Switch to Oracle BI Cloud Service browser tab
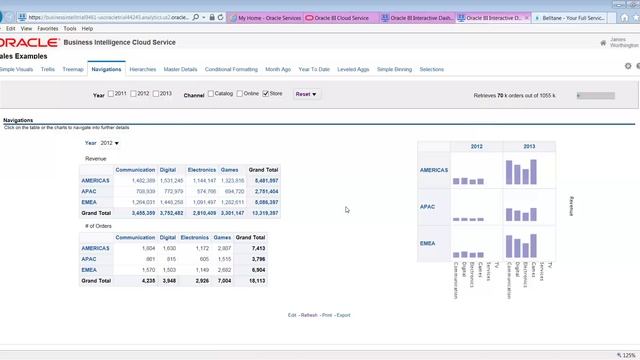The width and height of the screenshot is (640, 360). (341, 18)
